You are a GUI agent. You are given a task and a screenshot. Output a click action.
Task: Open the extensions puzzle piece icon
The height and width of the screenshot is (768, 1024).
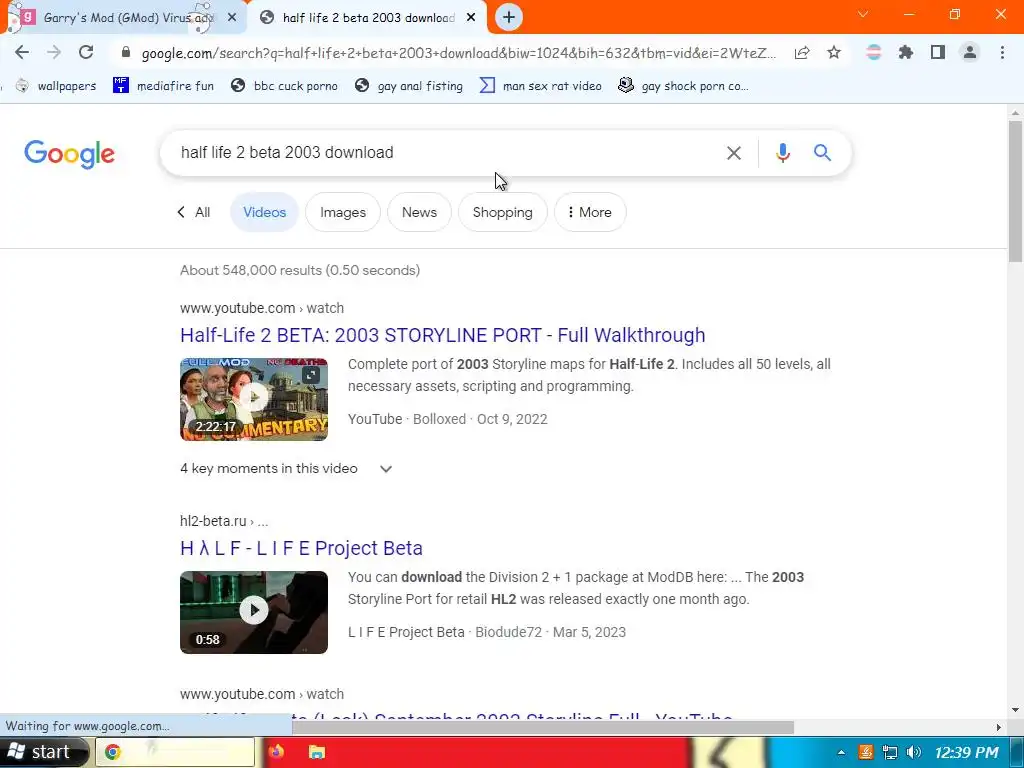(906, 52)
